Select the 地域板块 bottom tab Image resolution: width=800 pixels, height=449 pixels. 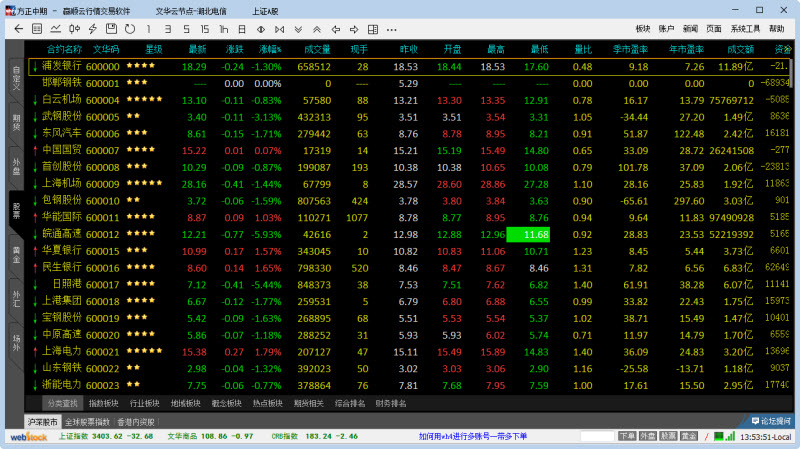point(185,403)
